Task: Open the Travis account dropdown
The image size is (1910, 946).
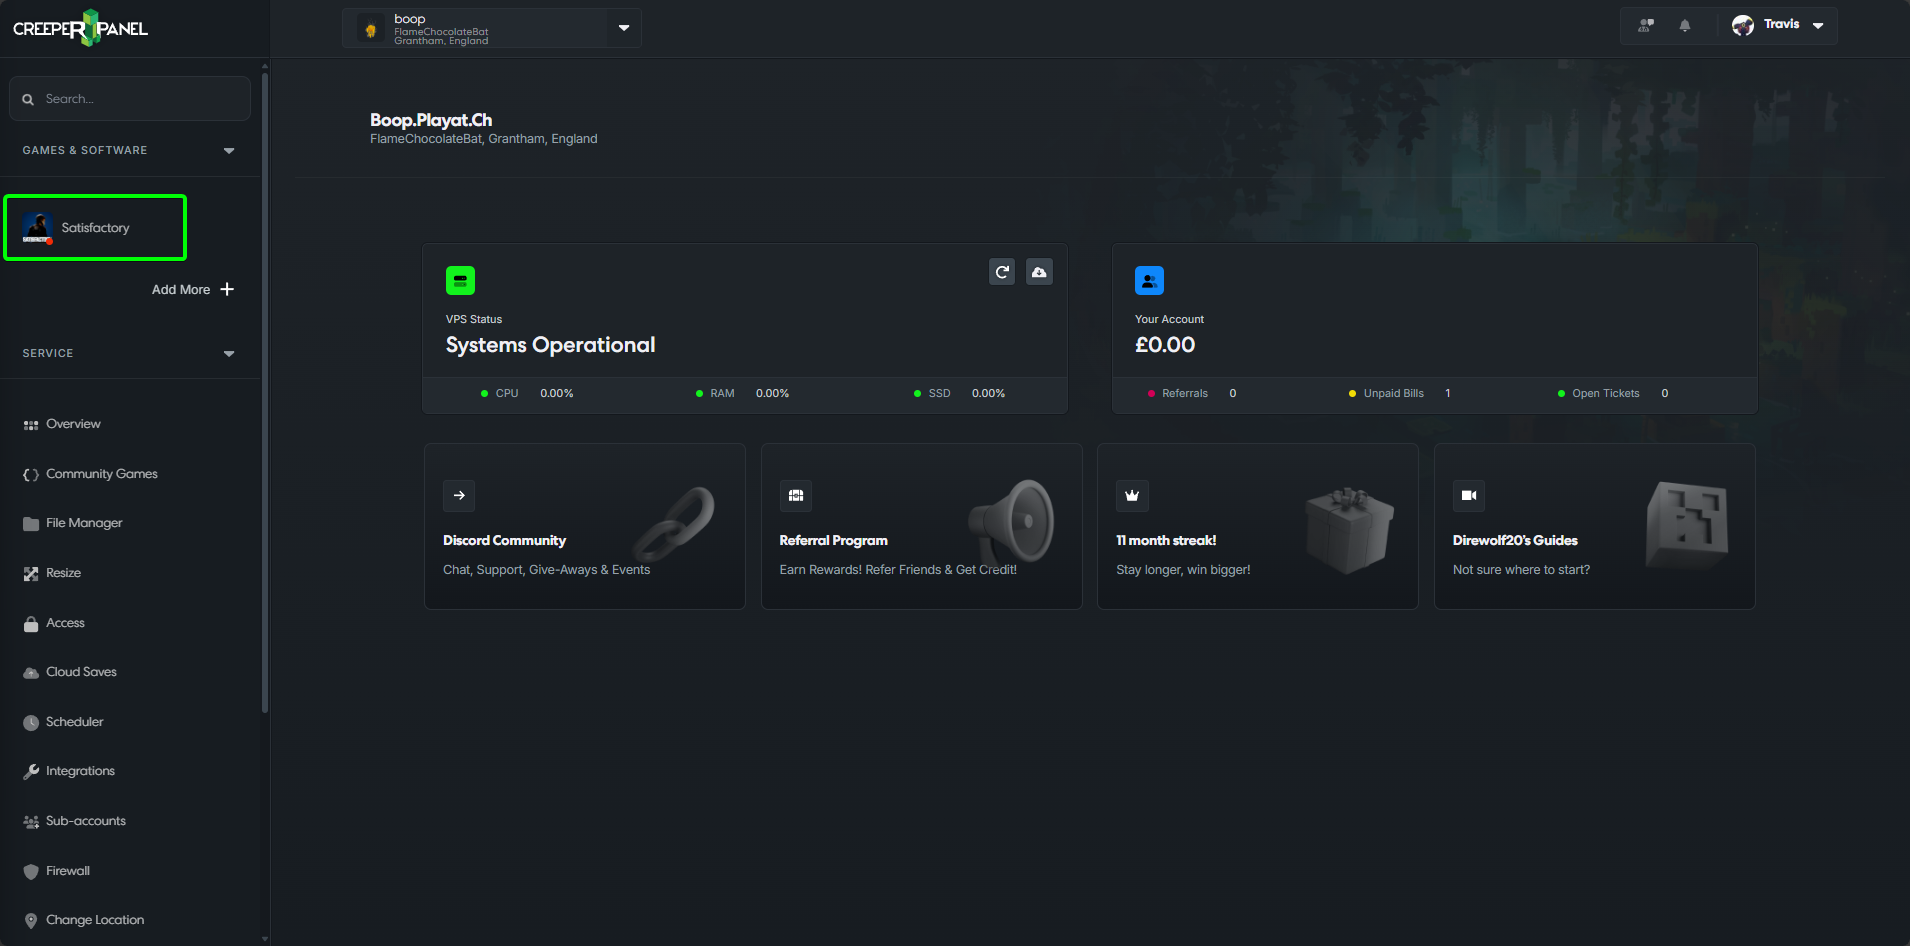Action: point(1817,24)
